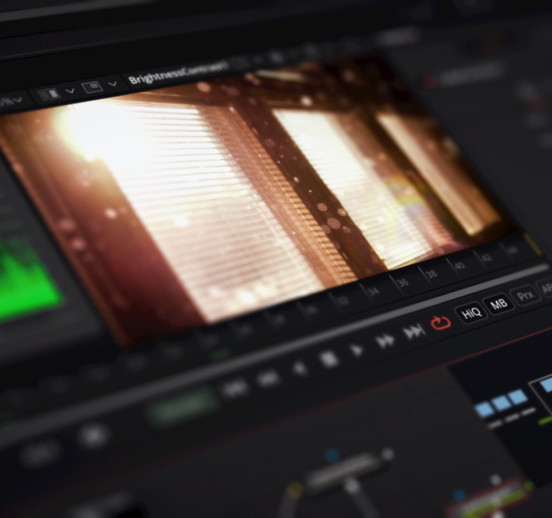Screen dimensions: 552x518
Task: Toggle the red loop playback button
Action: 440,322
